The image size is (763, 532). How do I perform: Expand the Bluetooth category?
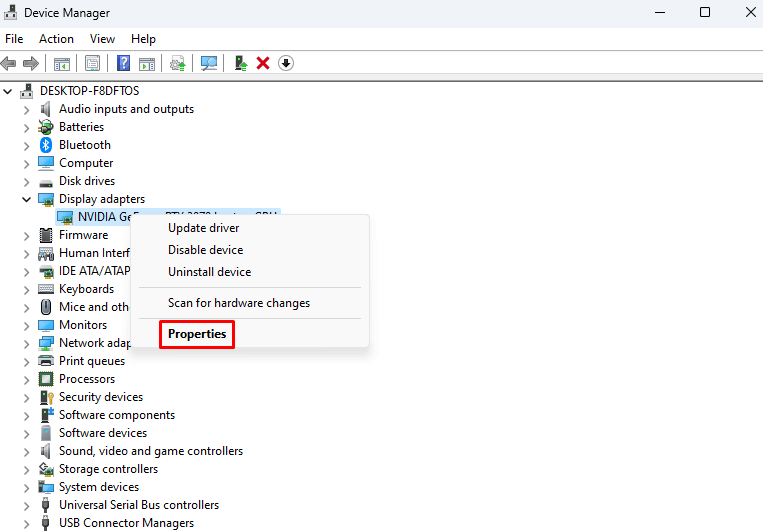pos(26,146)
